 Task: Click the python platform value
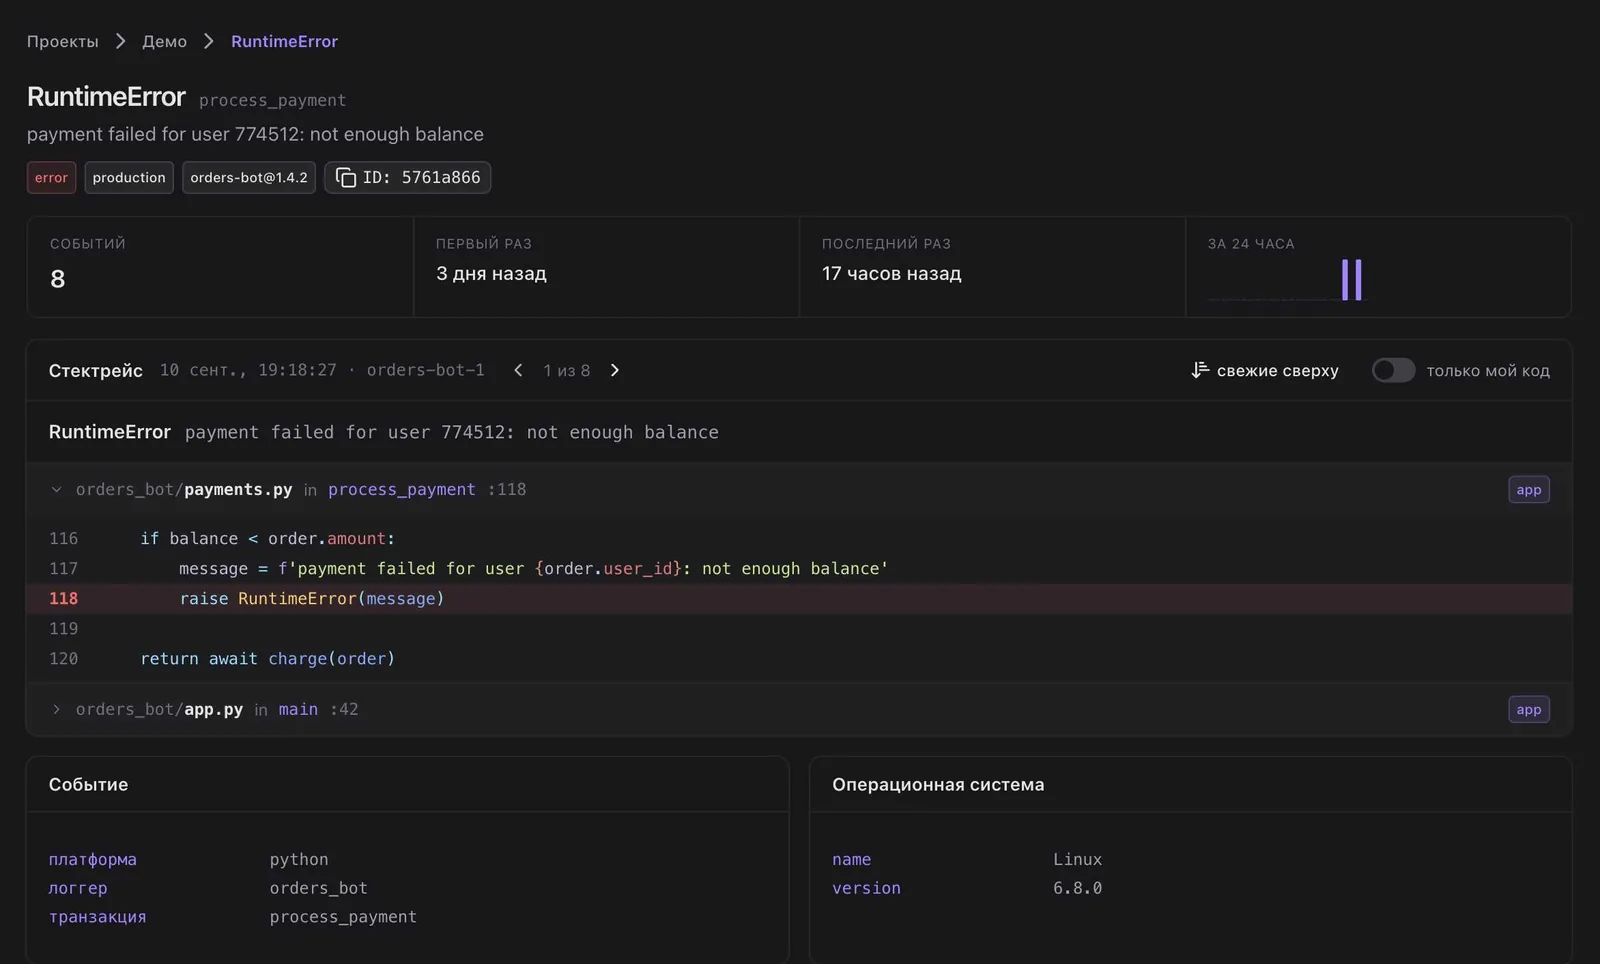tap(299, 859)
